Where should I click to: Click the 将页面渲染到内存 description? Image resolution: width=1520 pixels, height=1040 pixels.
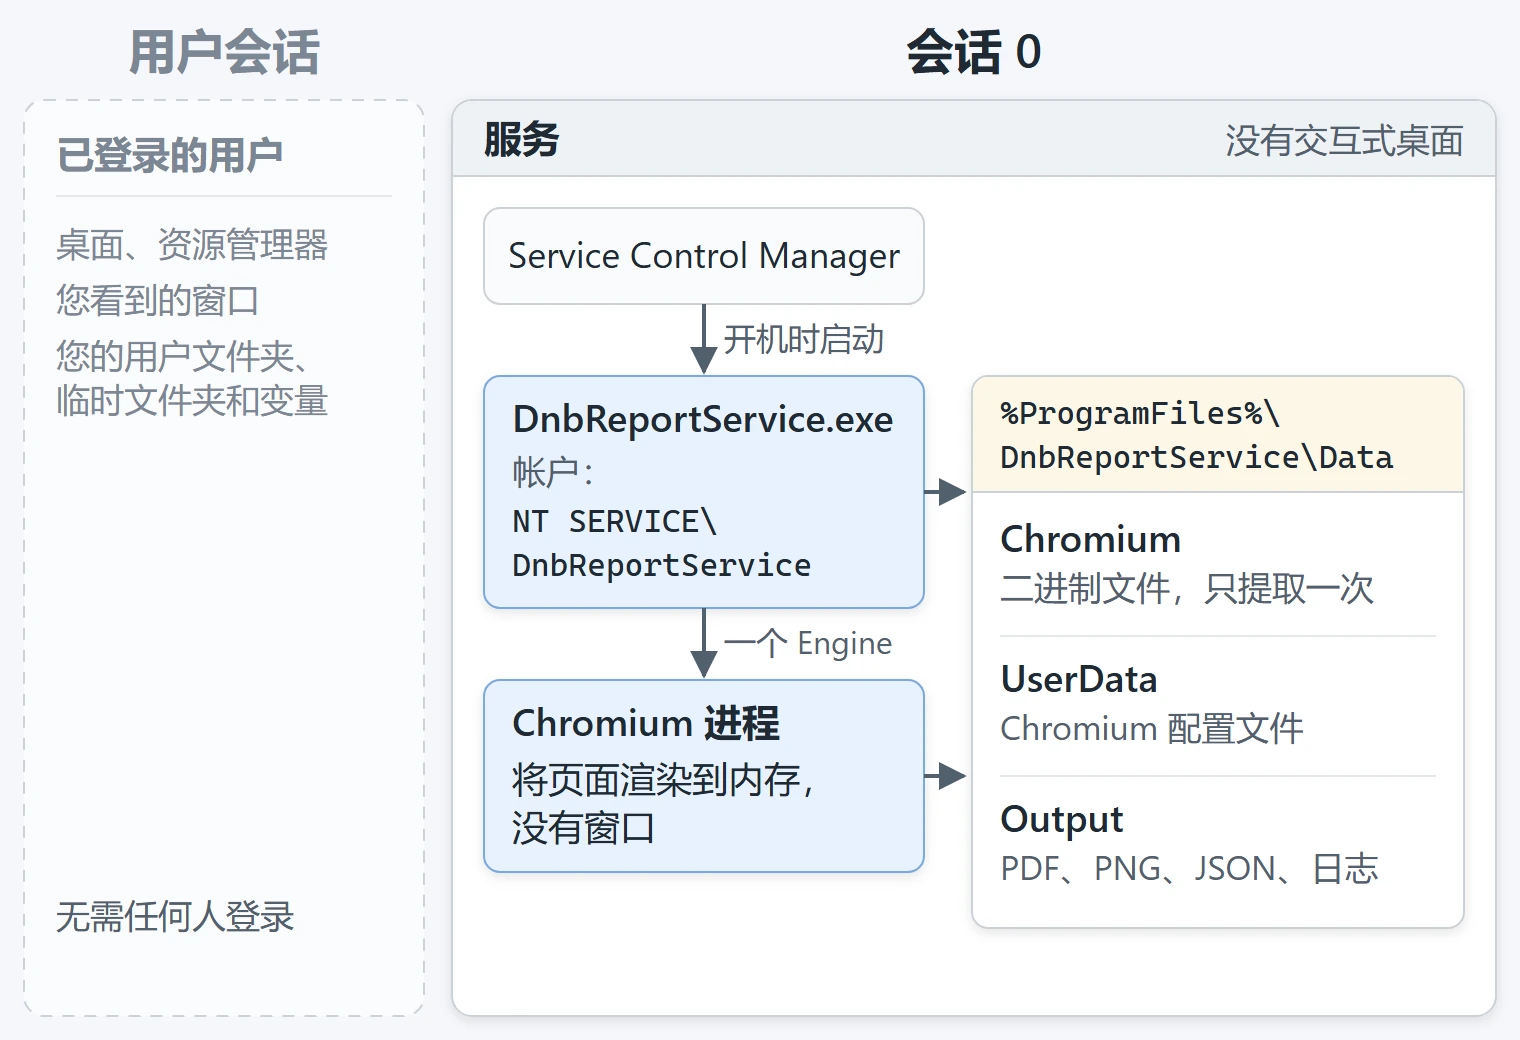(x=662, y=779)
